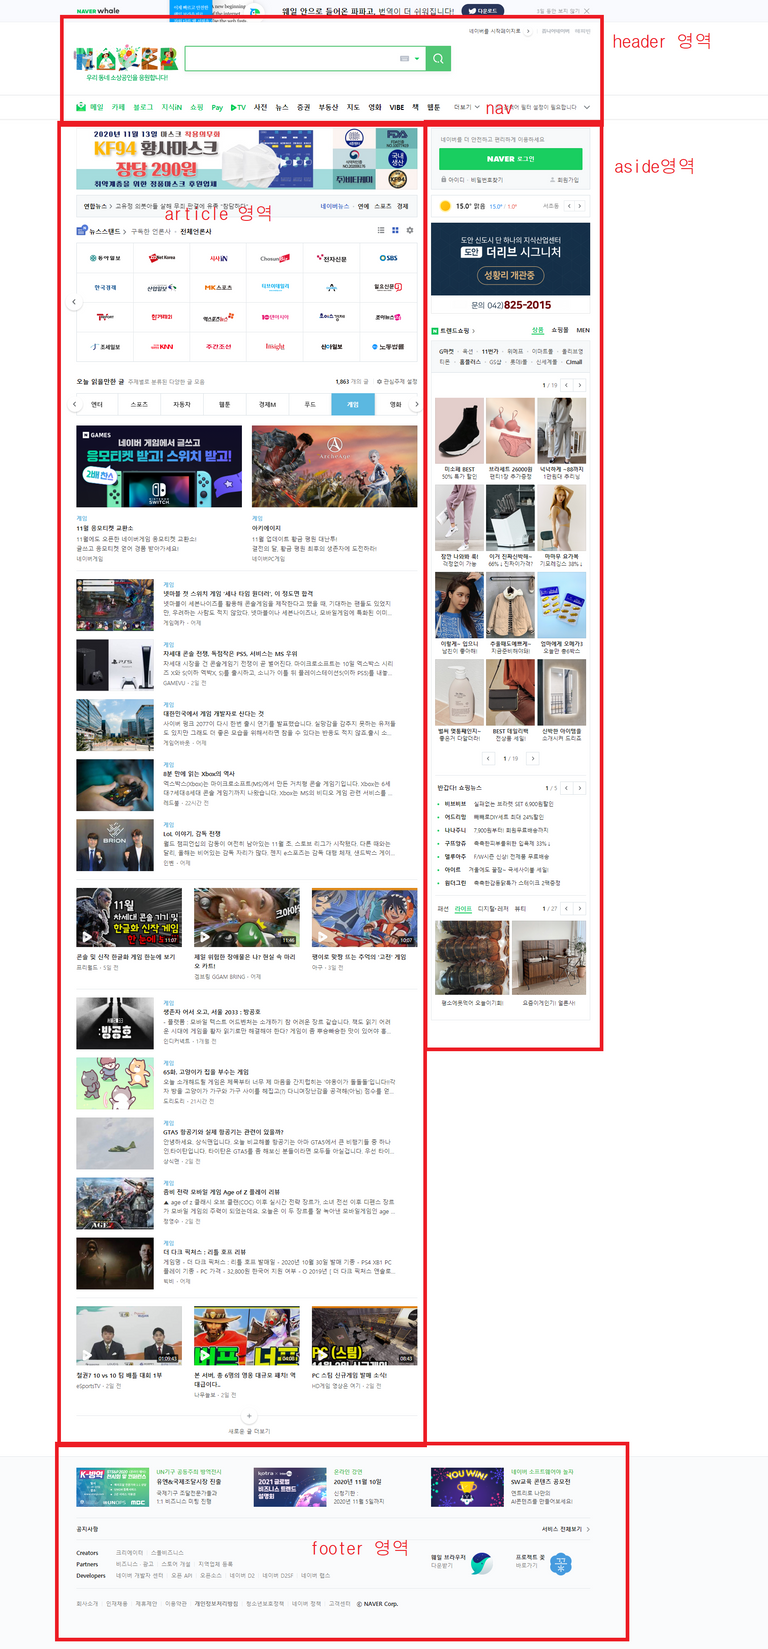
Task: Open 블로그 in the navigation menu
Action: (x=143, y=107)
